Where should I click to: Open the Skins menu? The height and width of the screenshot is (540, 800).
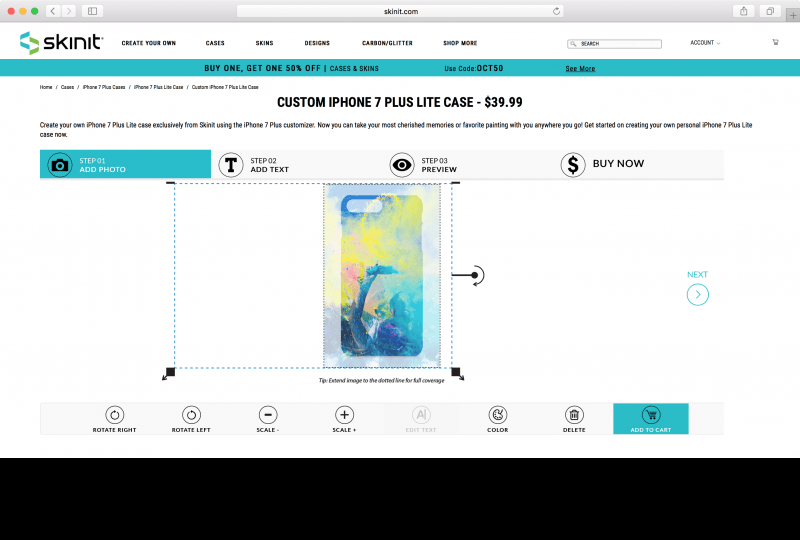click(x=264, y=43)
